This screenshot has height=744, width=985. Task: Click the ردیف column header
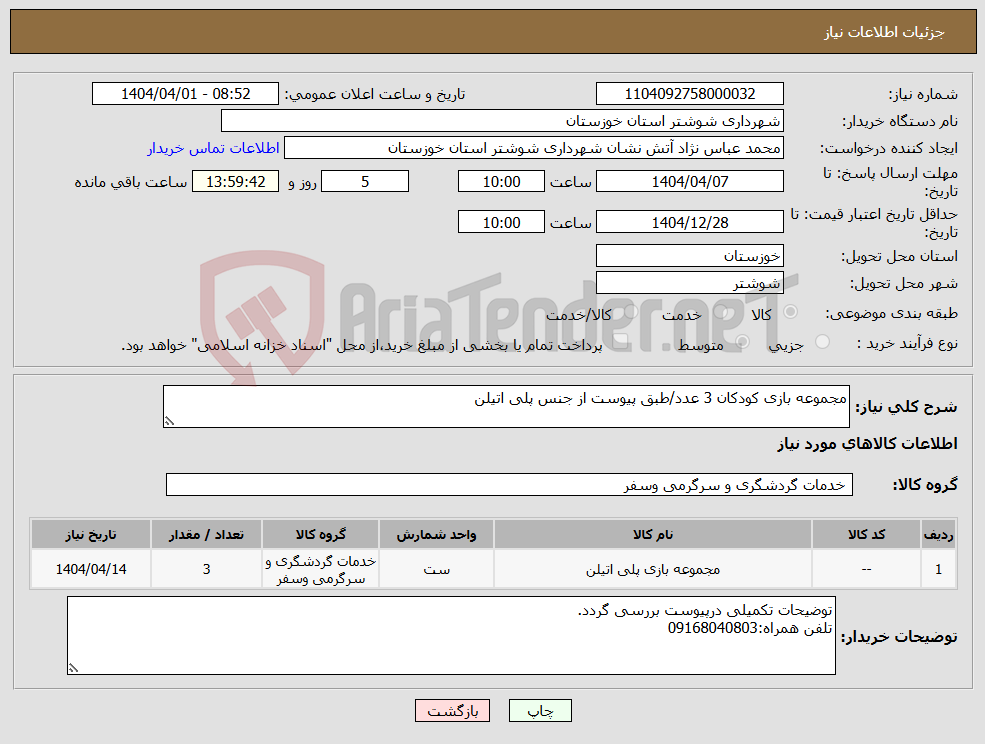click(x=939, y=535)
